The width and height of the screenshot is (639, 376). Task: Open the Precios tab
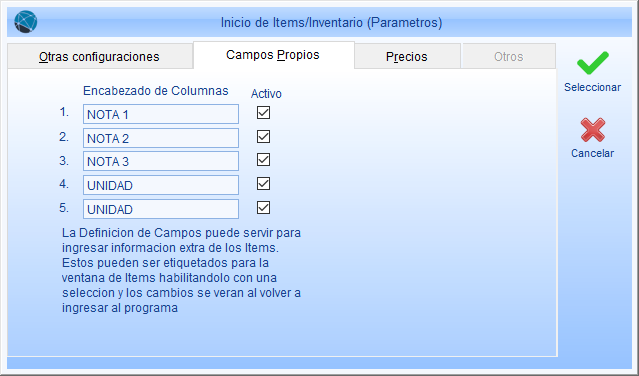(407, 56)
